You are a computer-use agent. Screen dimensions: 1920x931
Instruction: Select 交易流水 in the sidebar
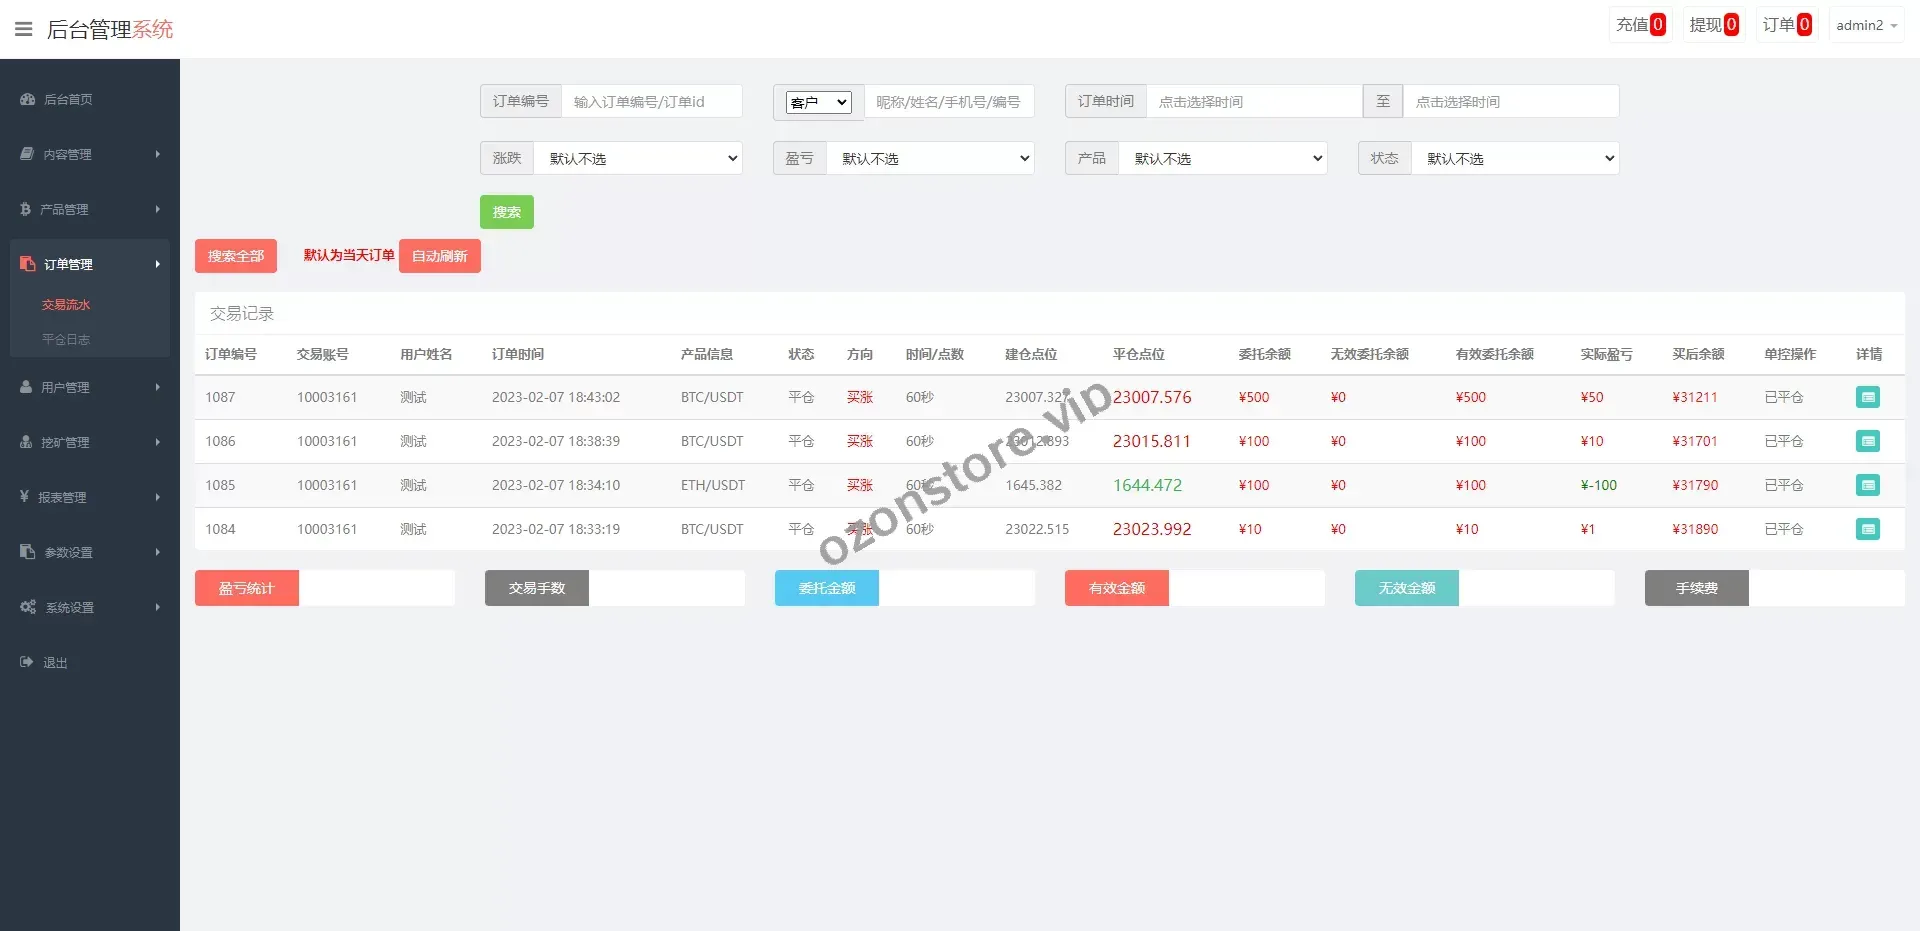pyautogui.click(x=66, y=305)
